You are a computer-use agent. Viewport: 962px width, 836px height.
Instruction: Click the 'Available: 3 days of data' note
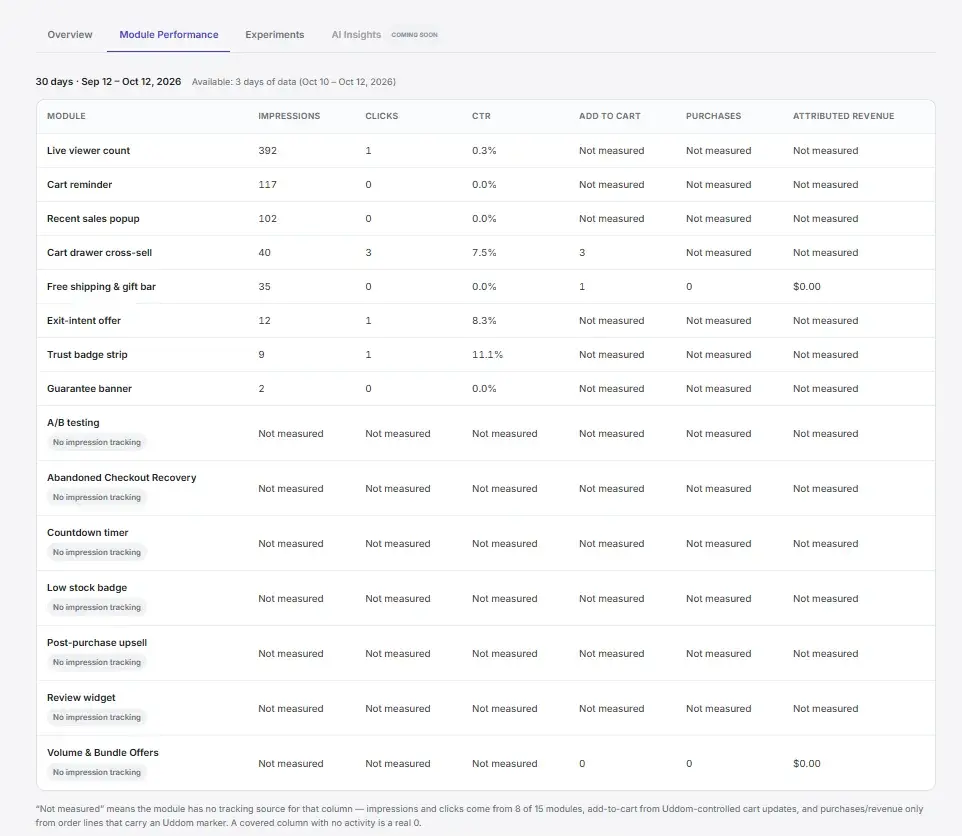293,82
